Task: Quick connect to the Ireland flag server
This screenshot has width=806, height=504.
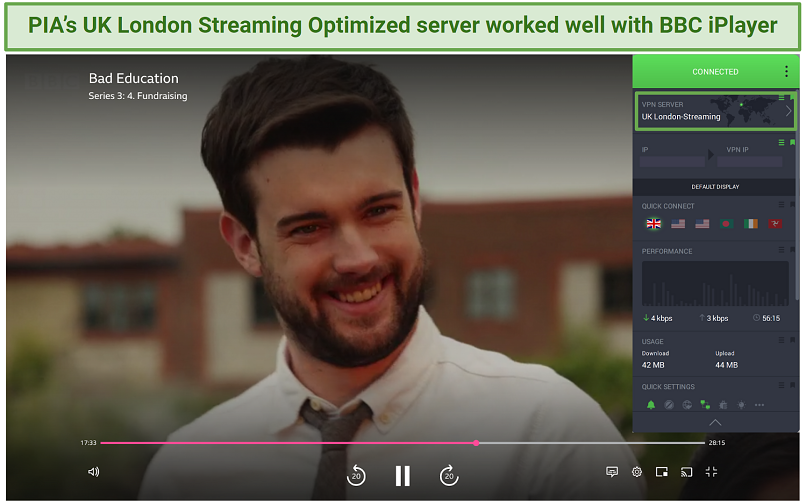Action: click(750, 224)
